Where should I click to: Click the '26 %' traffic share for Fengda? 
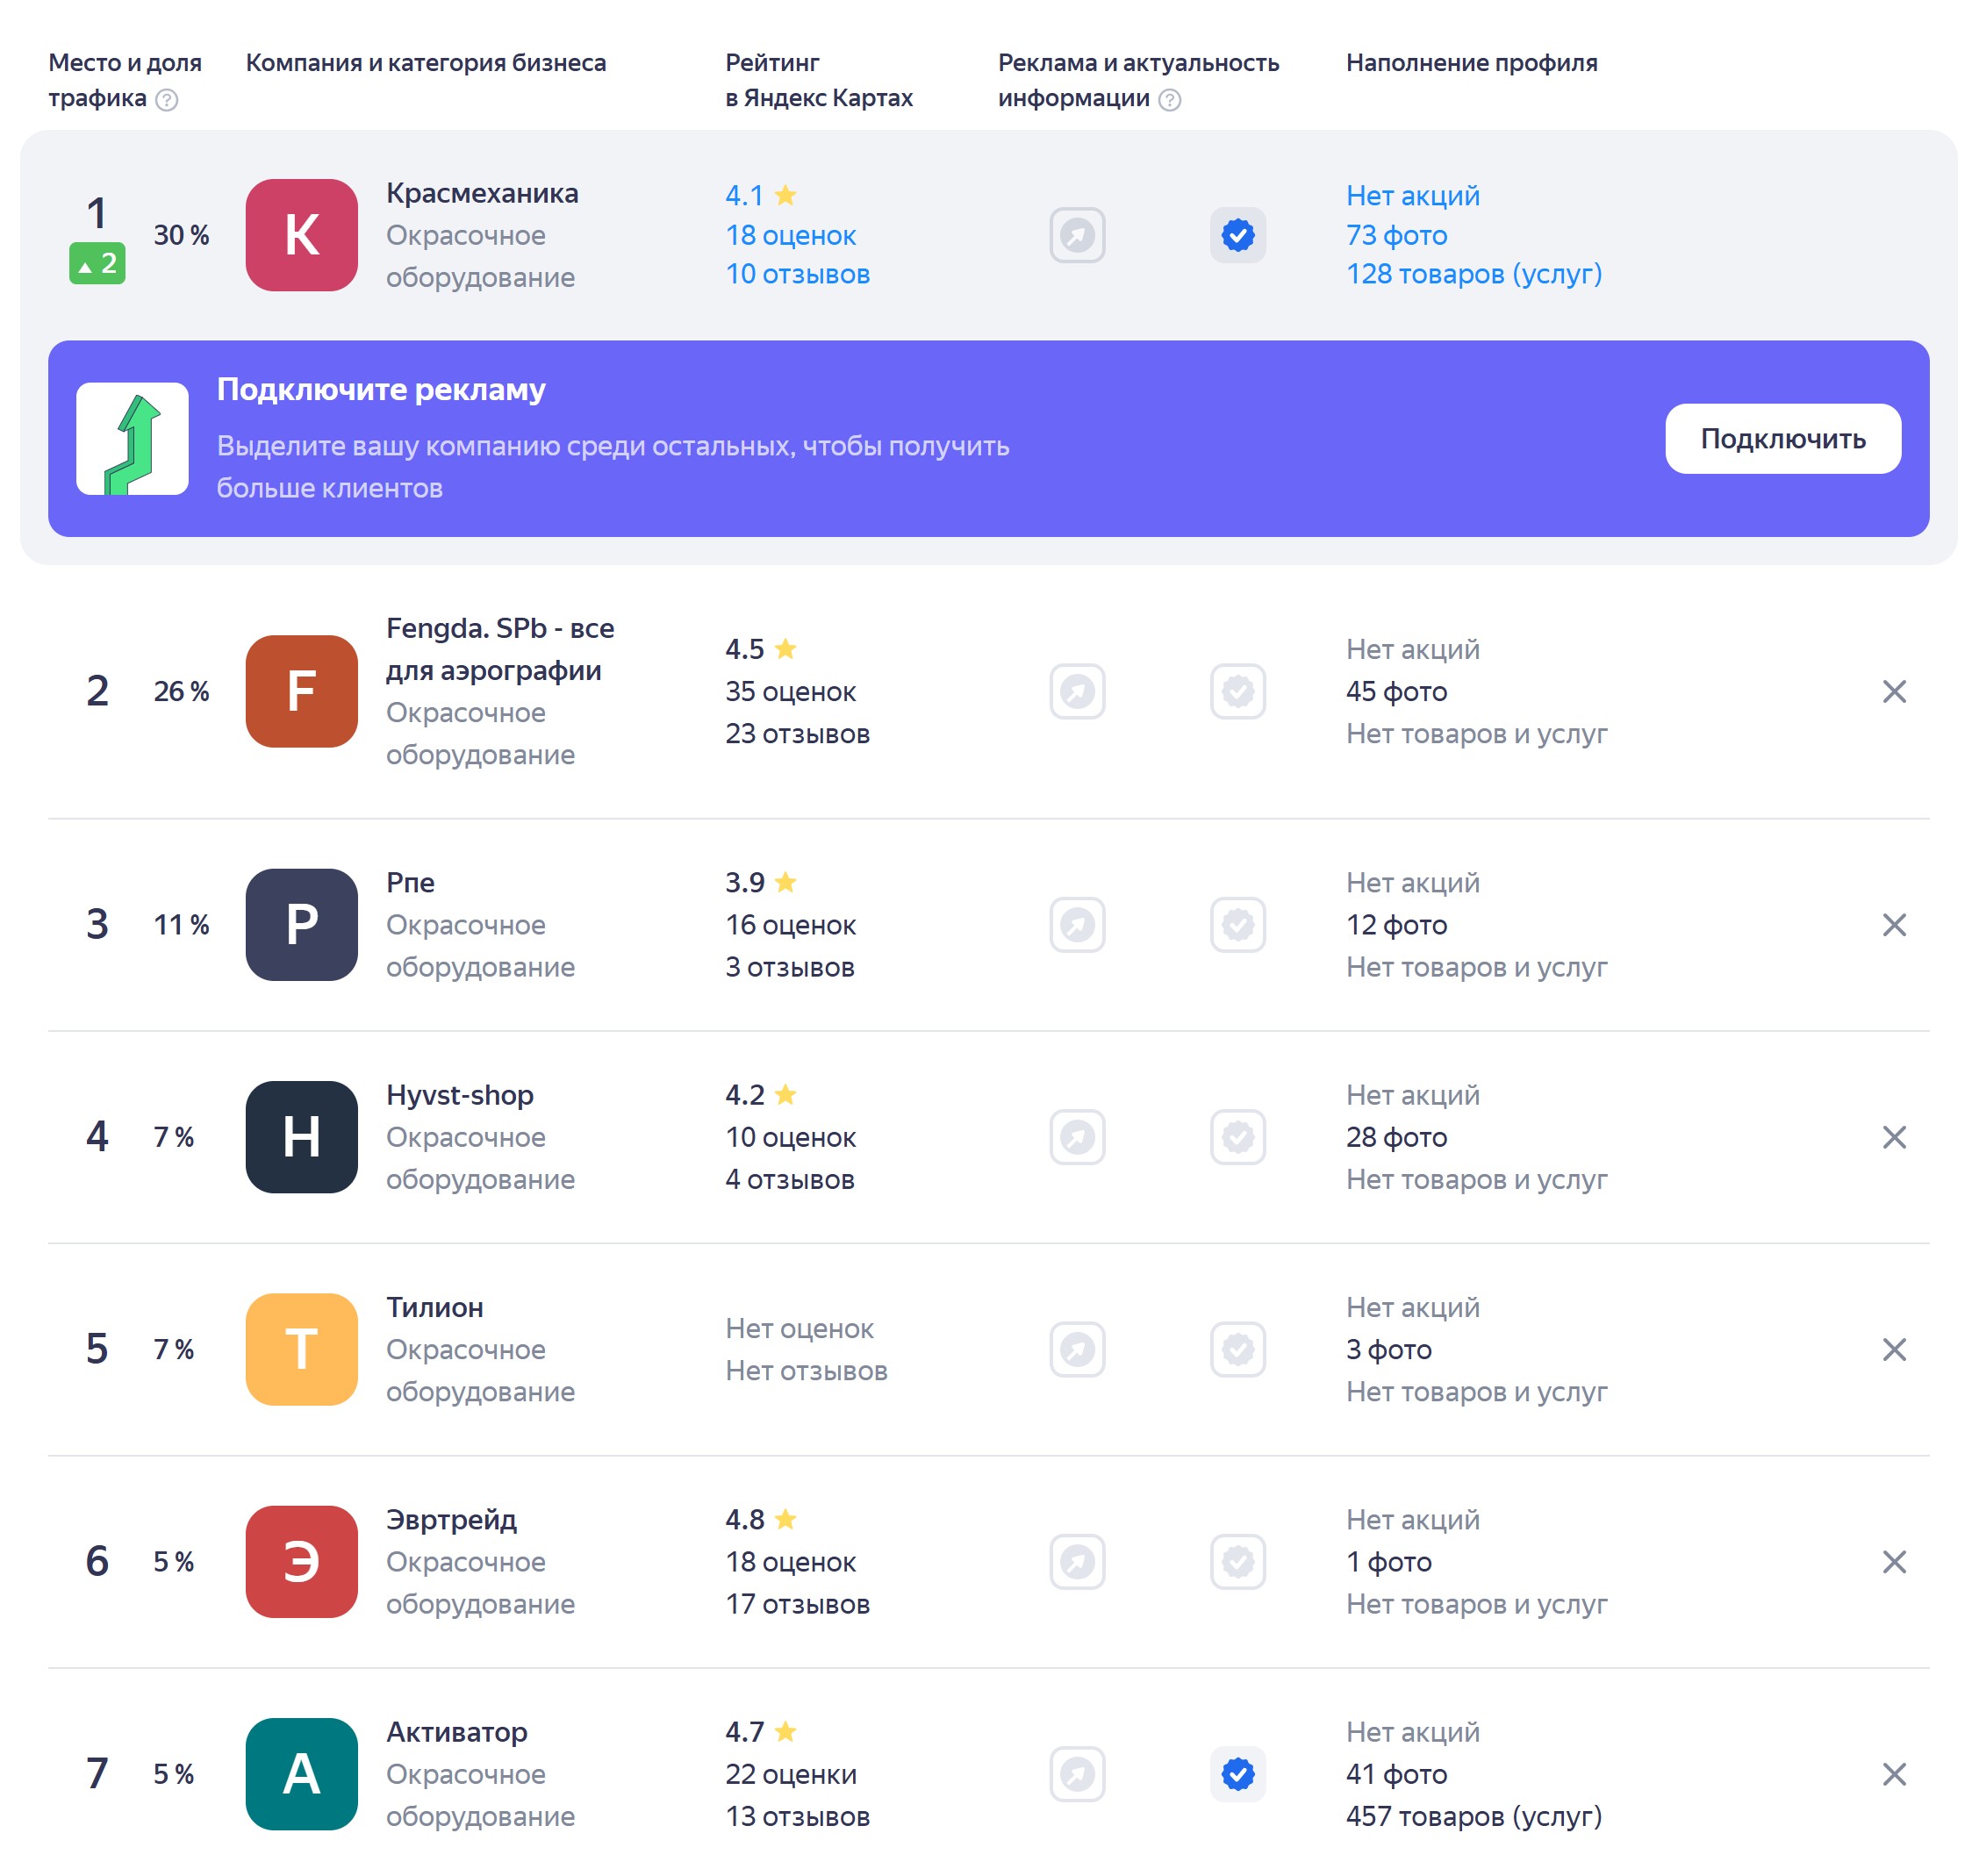click(181, 691)
